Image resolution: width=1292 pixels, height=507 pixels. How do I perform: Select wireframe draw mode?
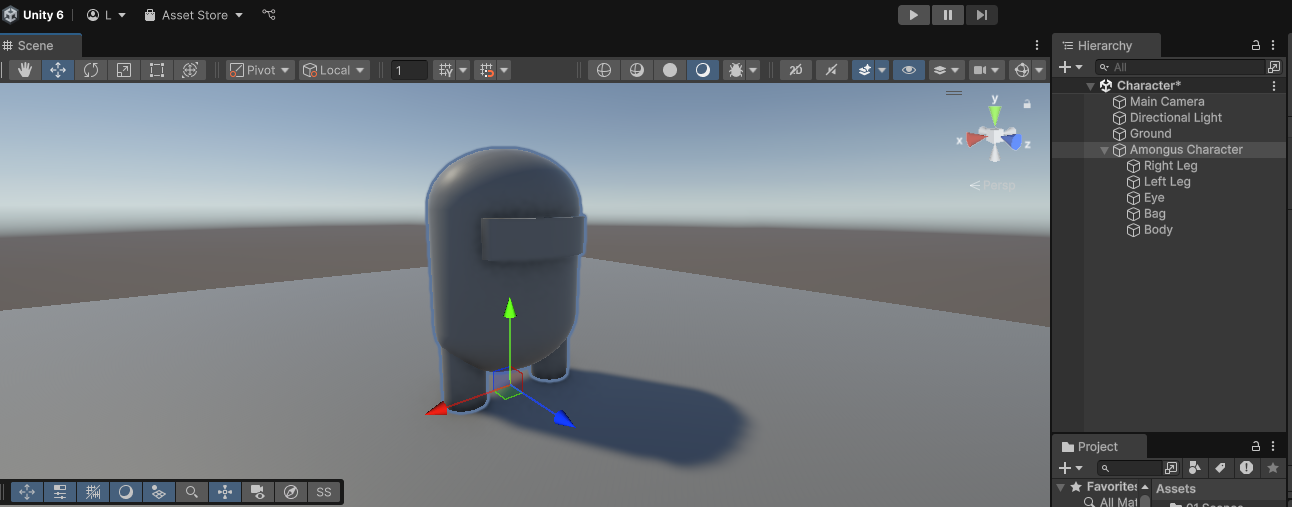603,70
